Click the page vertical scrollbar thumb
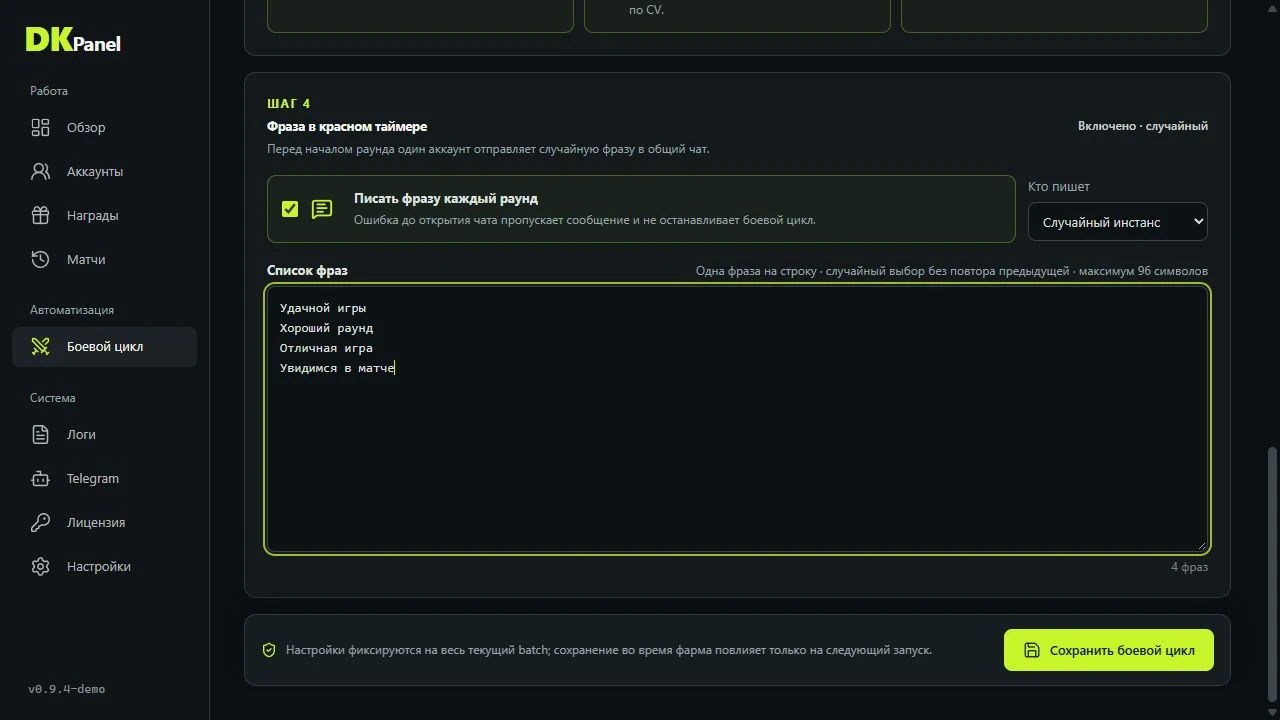Screen dimensions: 1280x720 tap(1273, 575)
